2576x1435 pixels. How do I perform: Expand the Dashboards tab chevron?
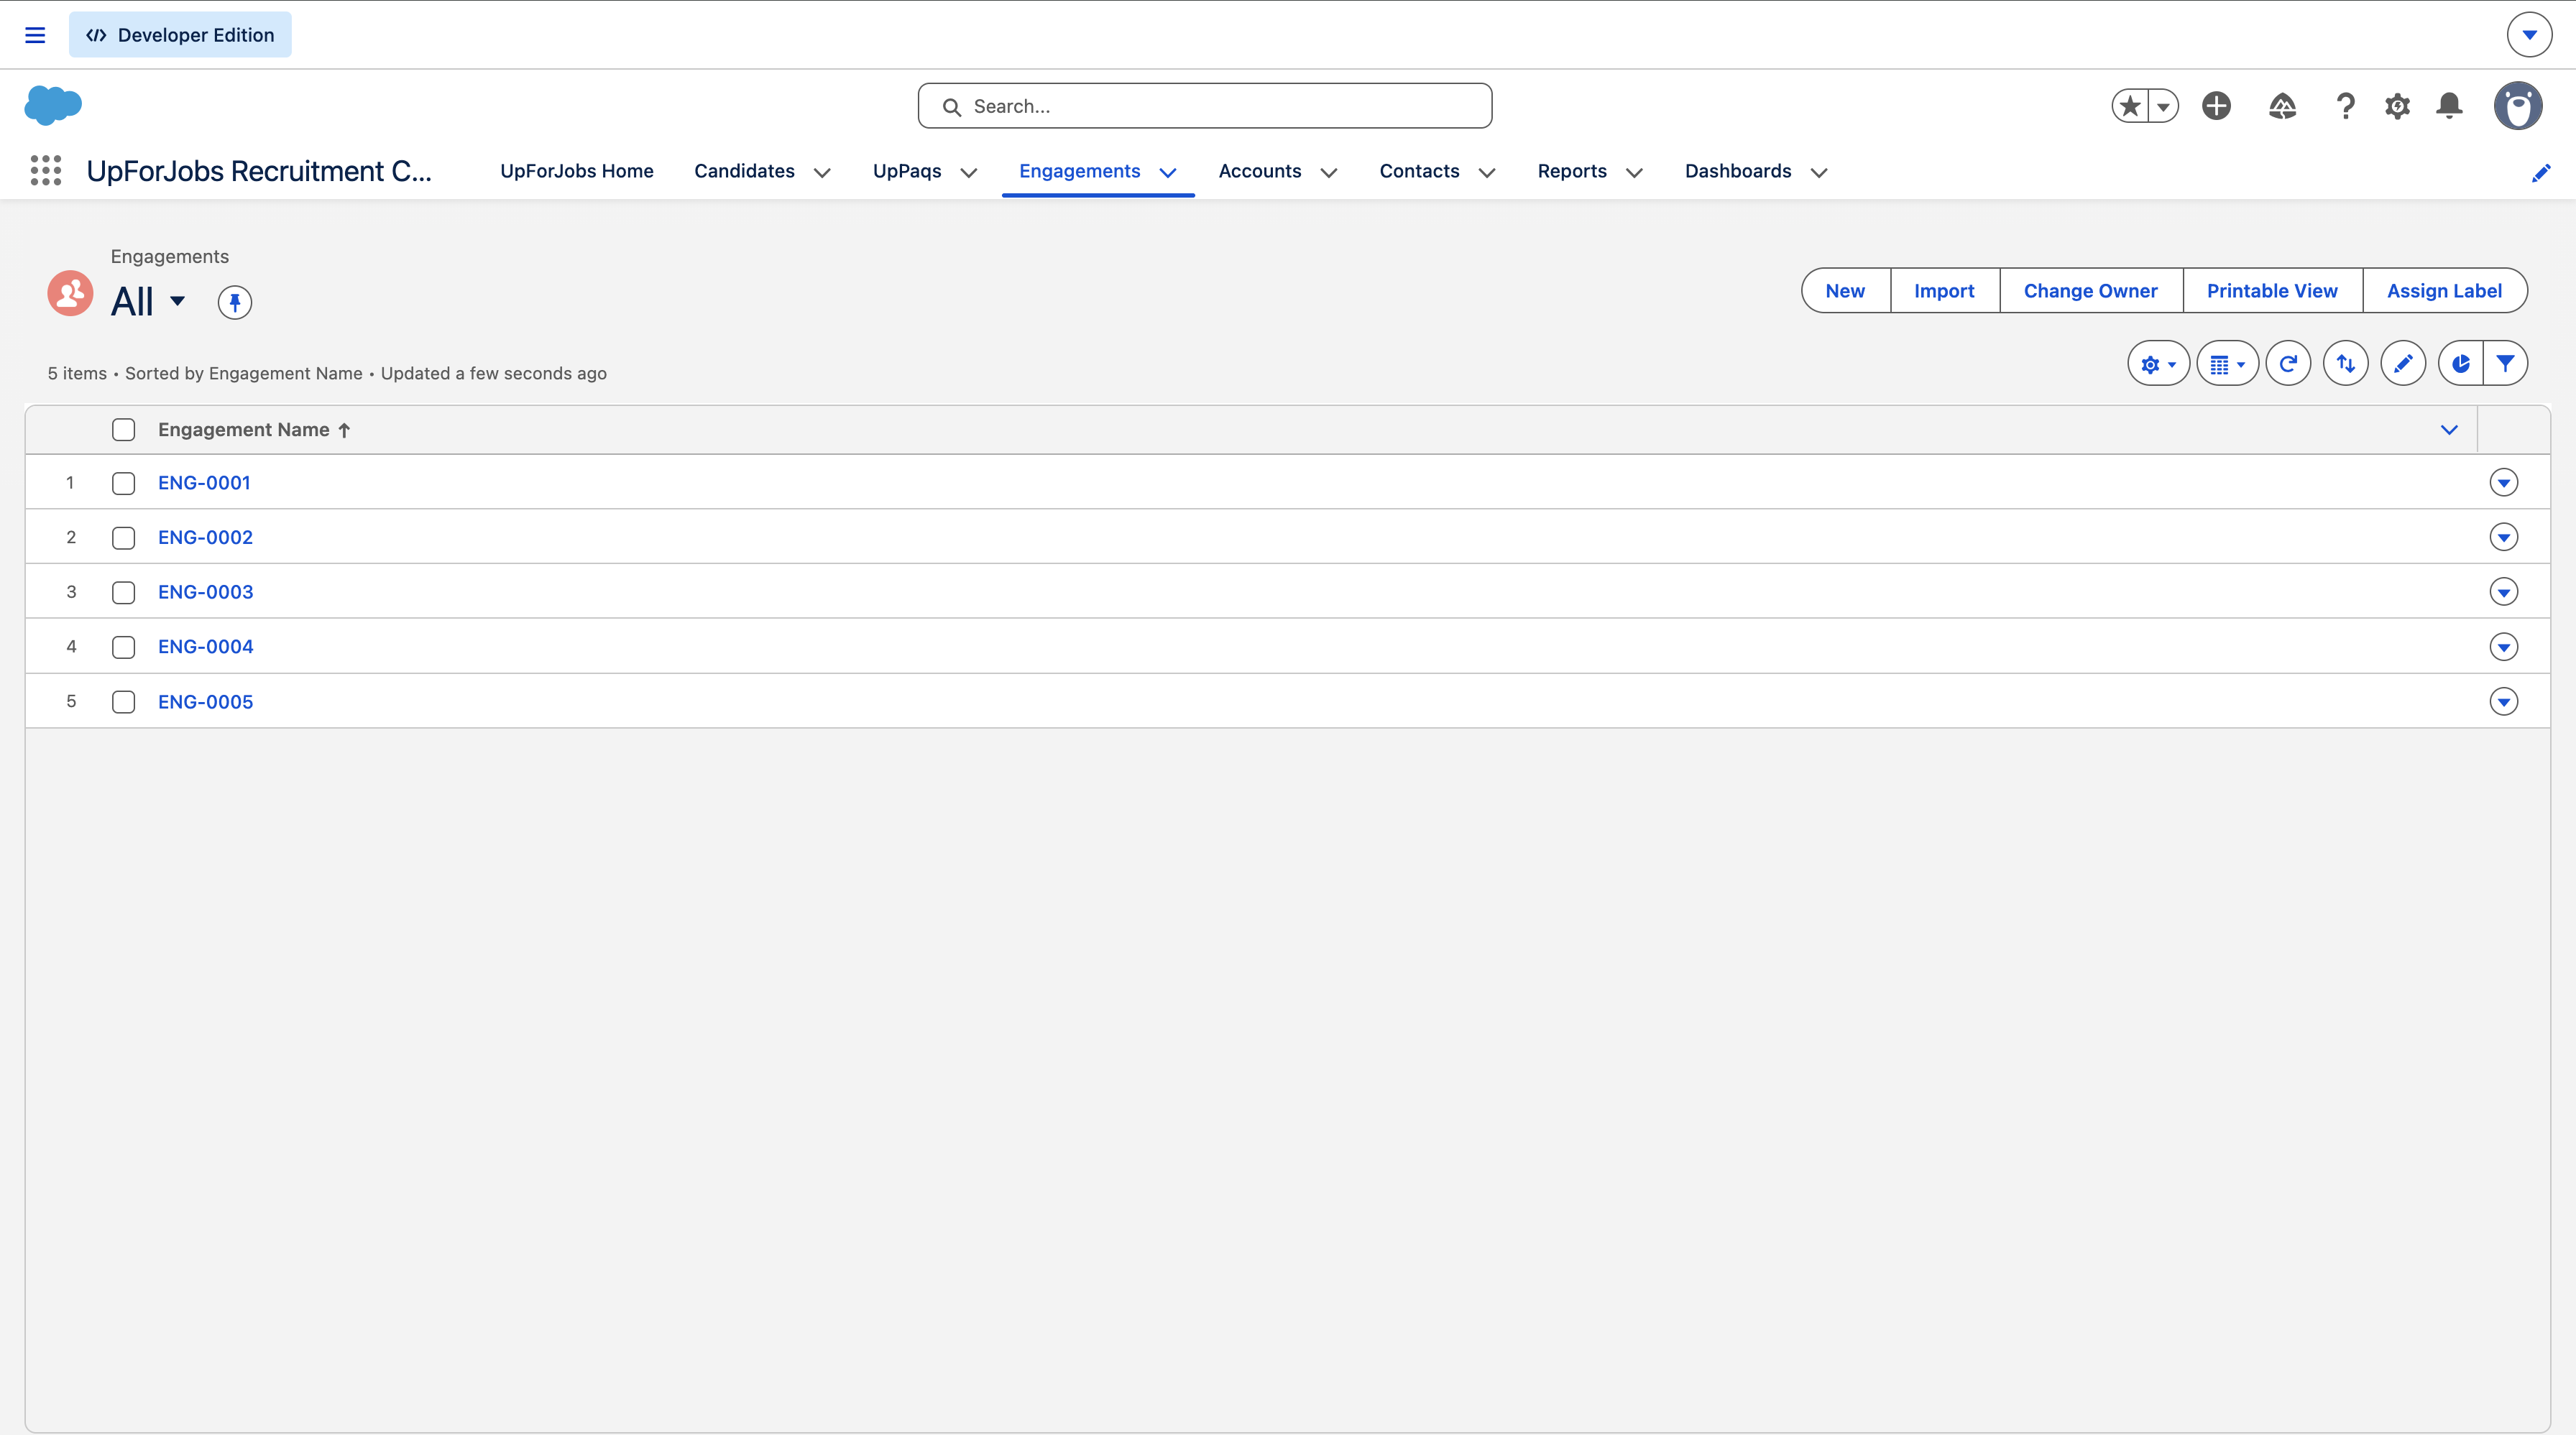point(1818,172)
